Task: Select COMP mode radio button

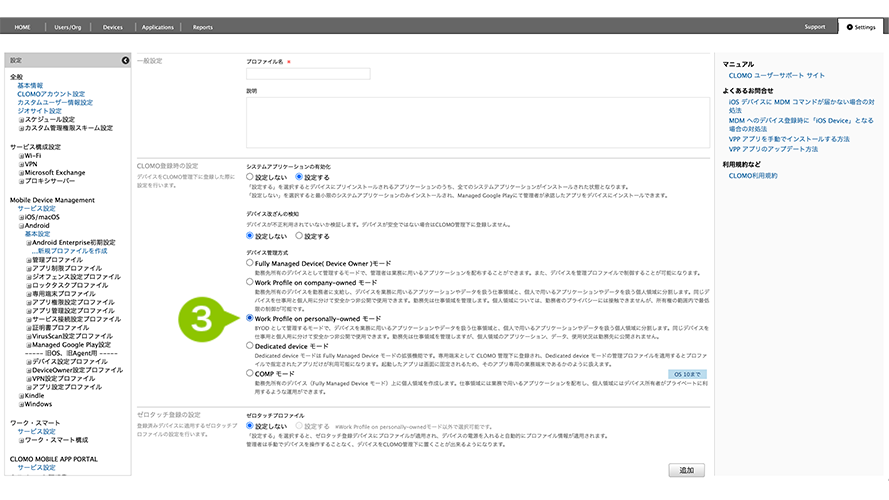Action: (249, 373)
